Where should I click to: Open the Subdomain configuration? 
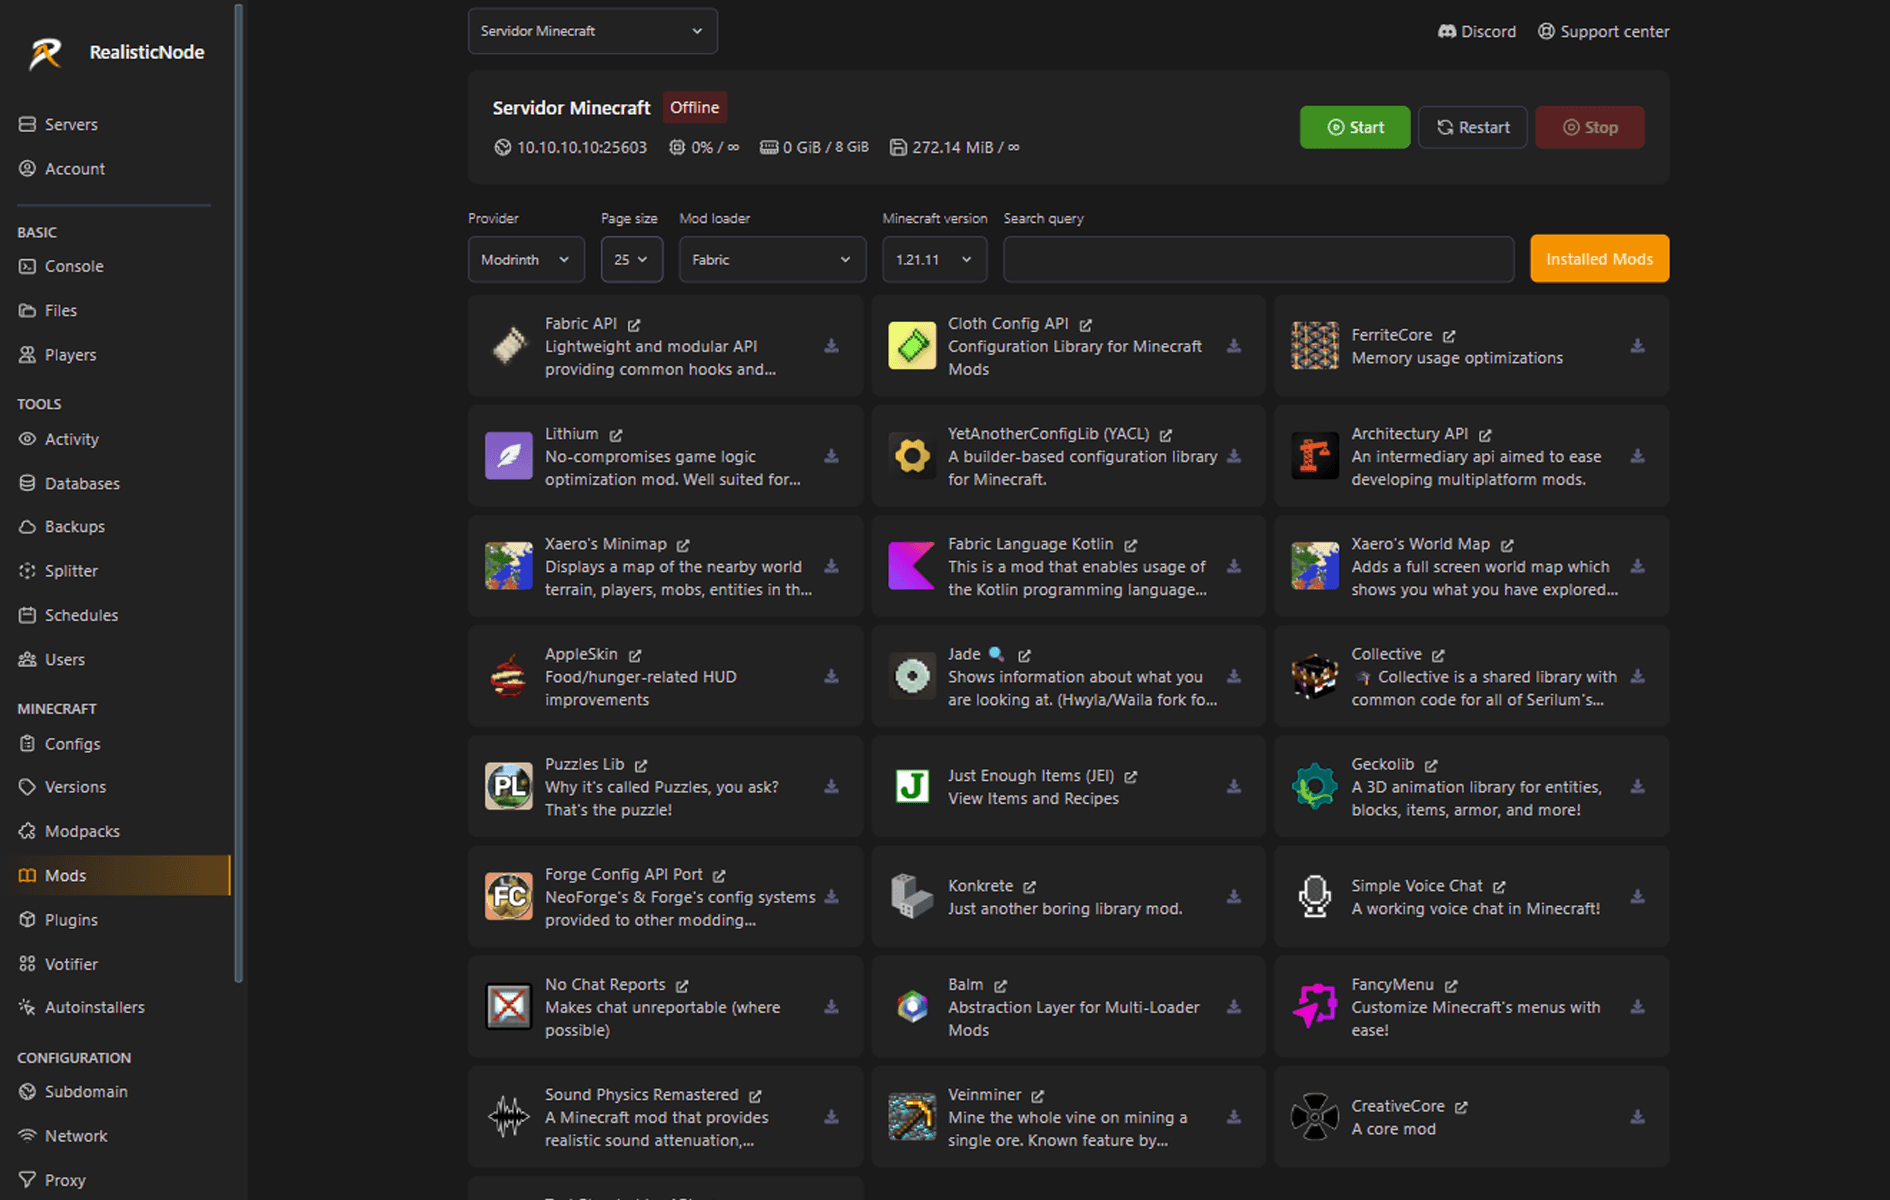coord(73,1092)
